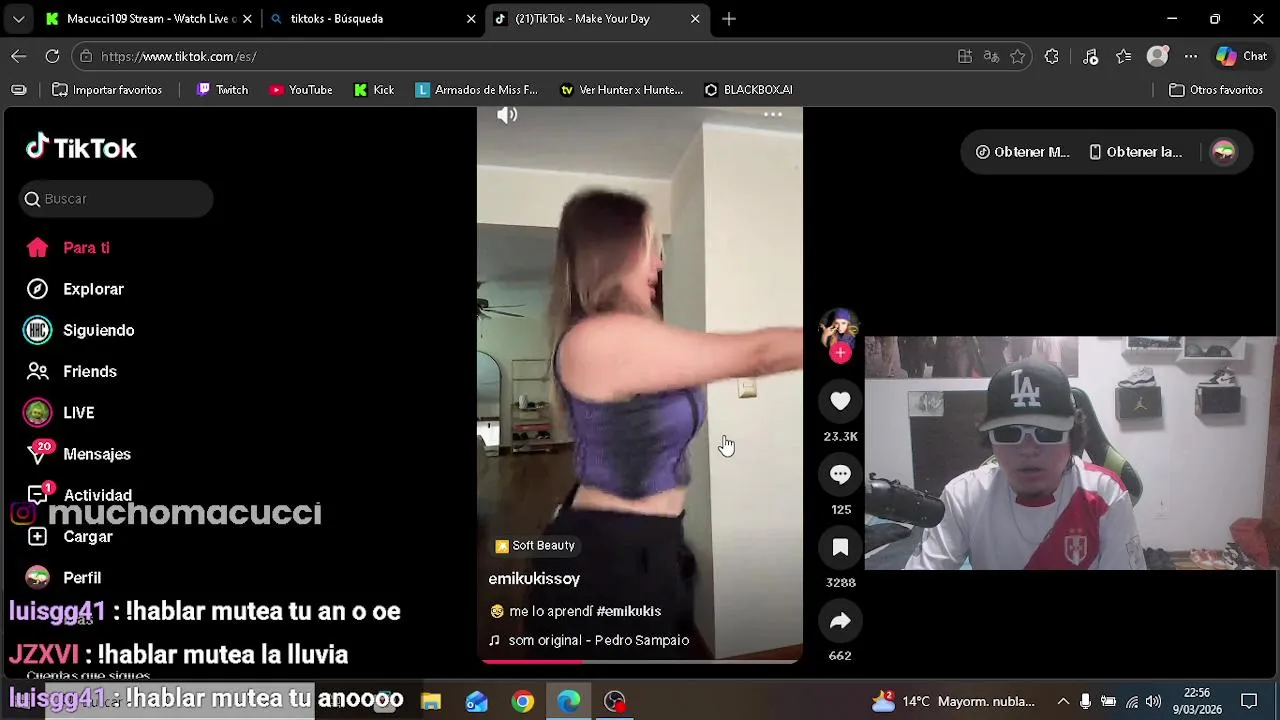This screenshot has height=720, width=1280.
Task: Follow creator via red plus badge
Action: (840, 353)
